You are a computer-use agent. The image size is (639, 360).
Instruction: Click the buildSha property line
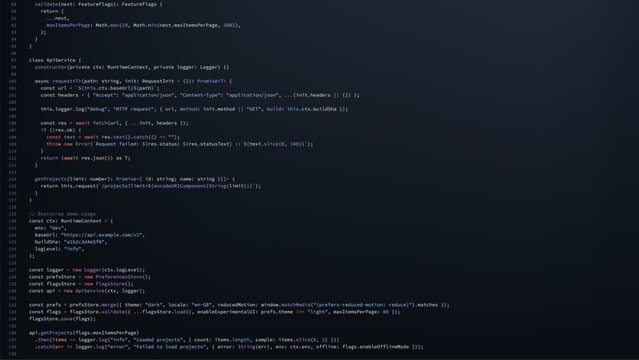(71, 242)
